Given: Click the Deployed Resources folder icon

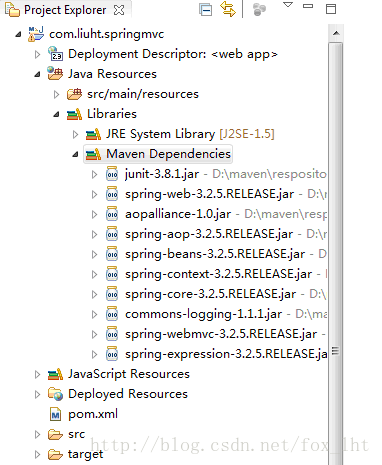Looking at the screenshot, I should [x=55, y=394].
